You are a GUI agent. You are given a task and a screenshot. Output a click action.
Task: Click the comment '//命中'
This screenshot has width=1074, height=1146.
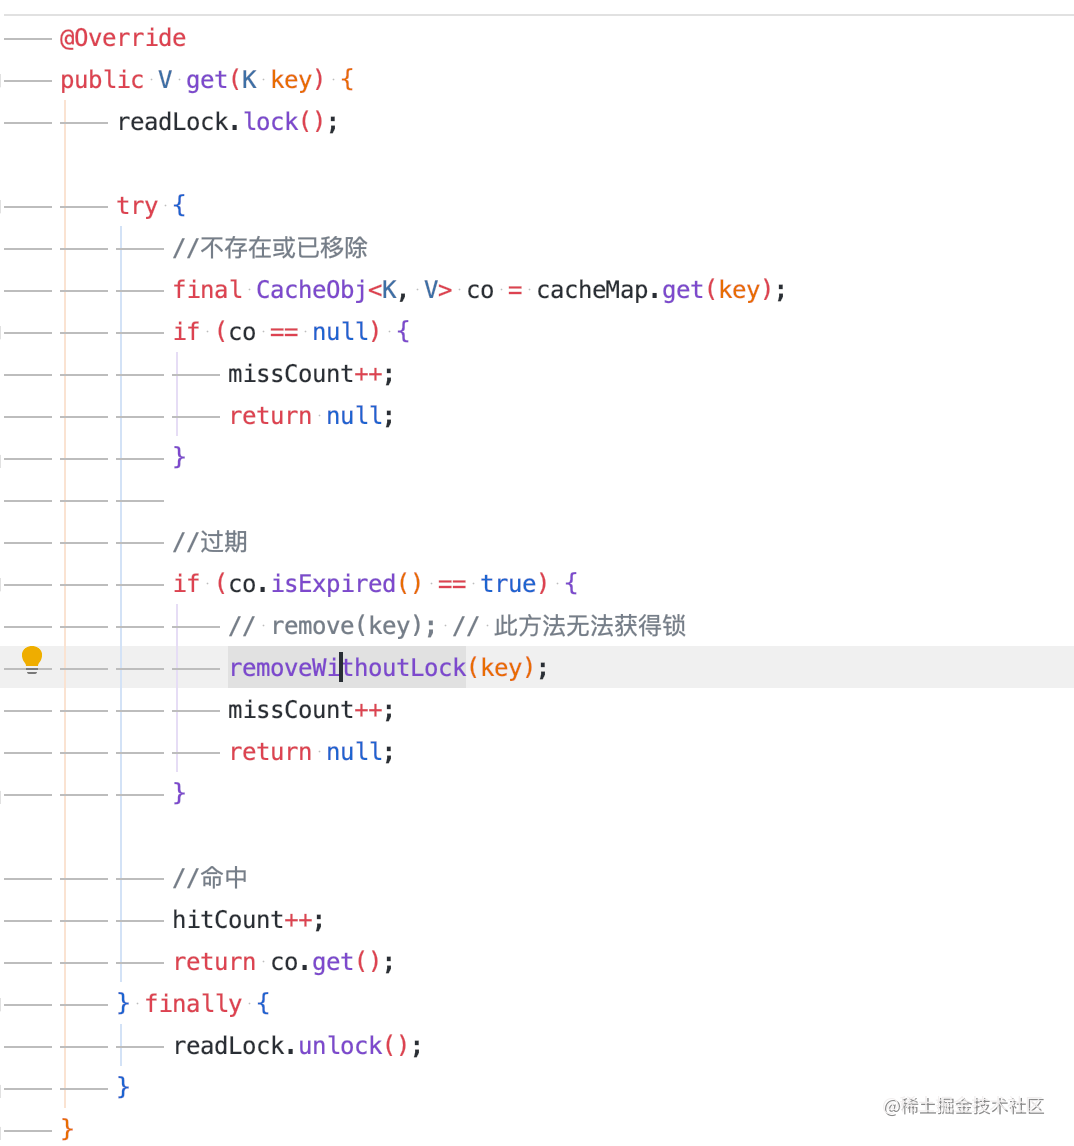(x=210, y=878)
